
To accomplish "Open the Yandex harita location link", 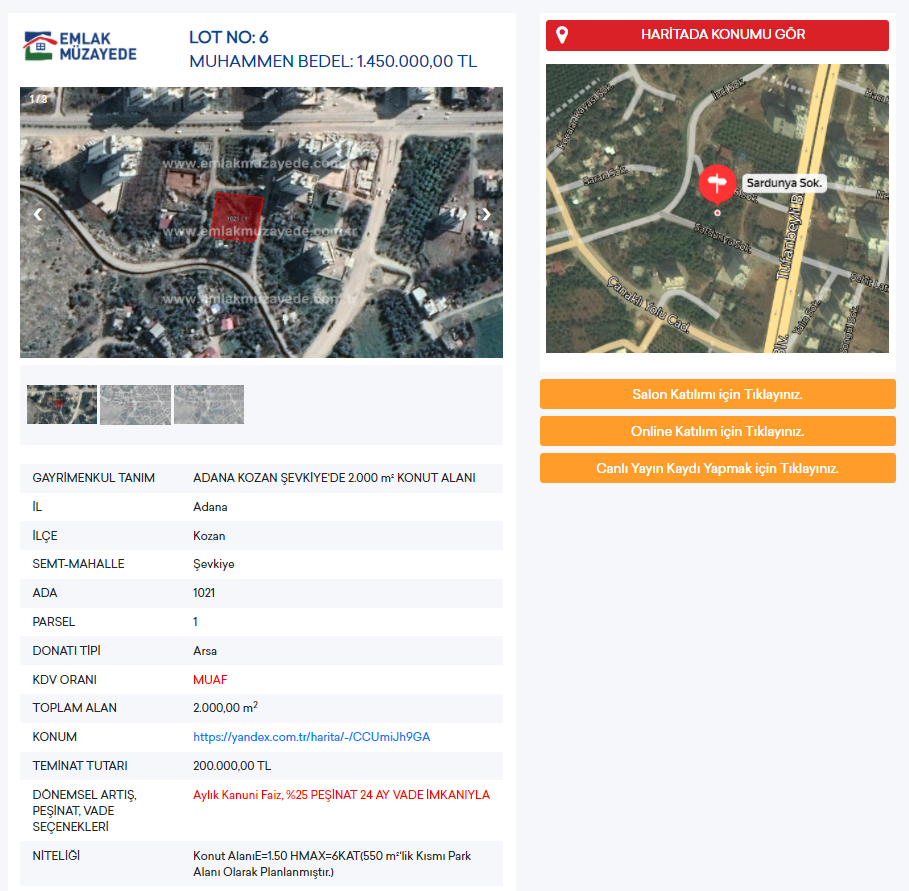I will pos(311,737).
